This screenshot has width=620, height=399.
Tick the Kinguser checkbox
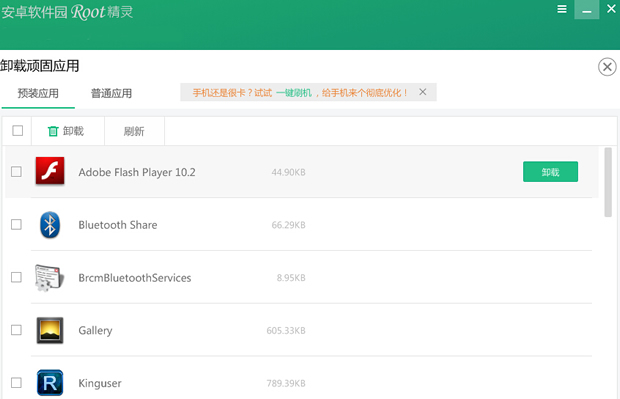[x=16, y=383]
